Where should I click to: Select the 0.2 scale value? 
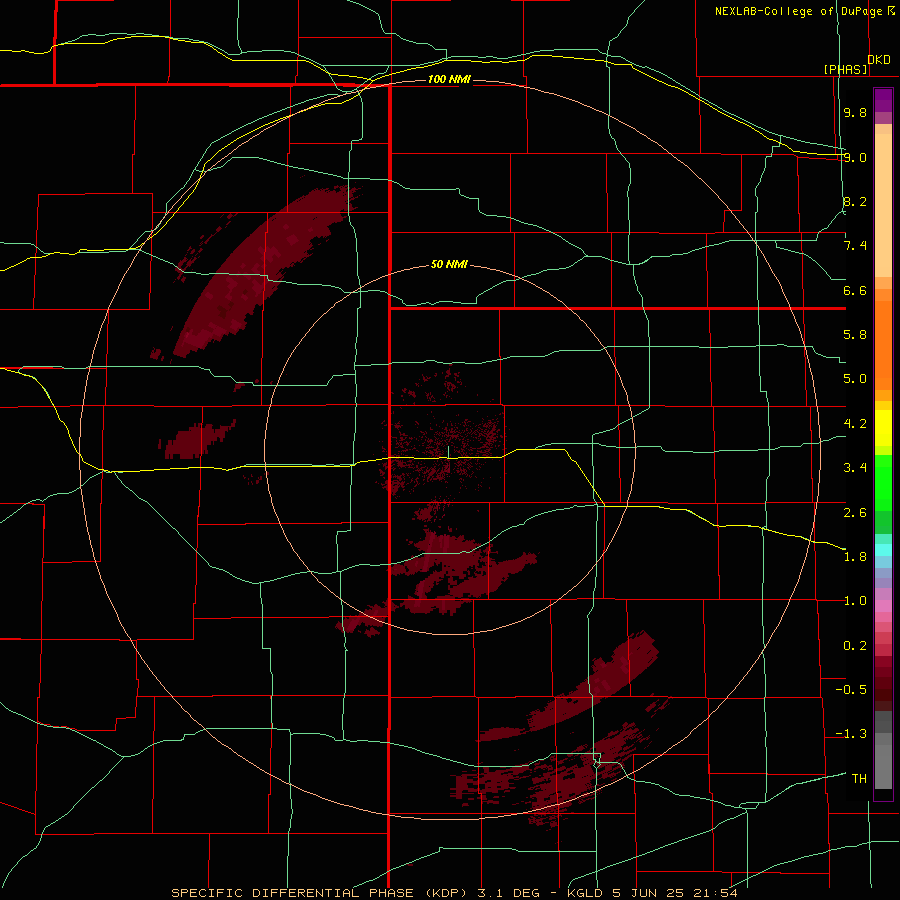coord(855,646)
